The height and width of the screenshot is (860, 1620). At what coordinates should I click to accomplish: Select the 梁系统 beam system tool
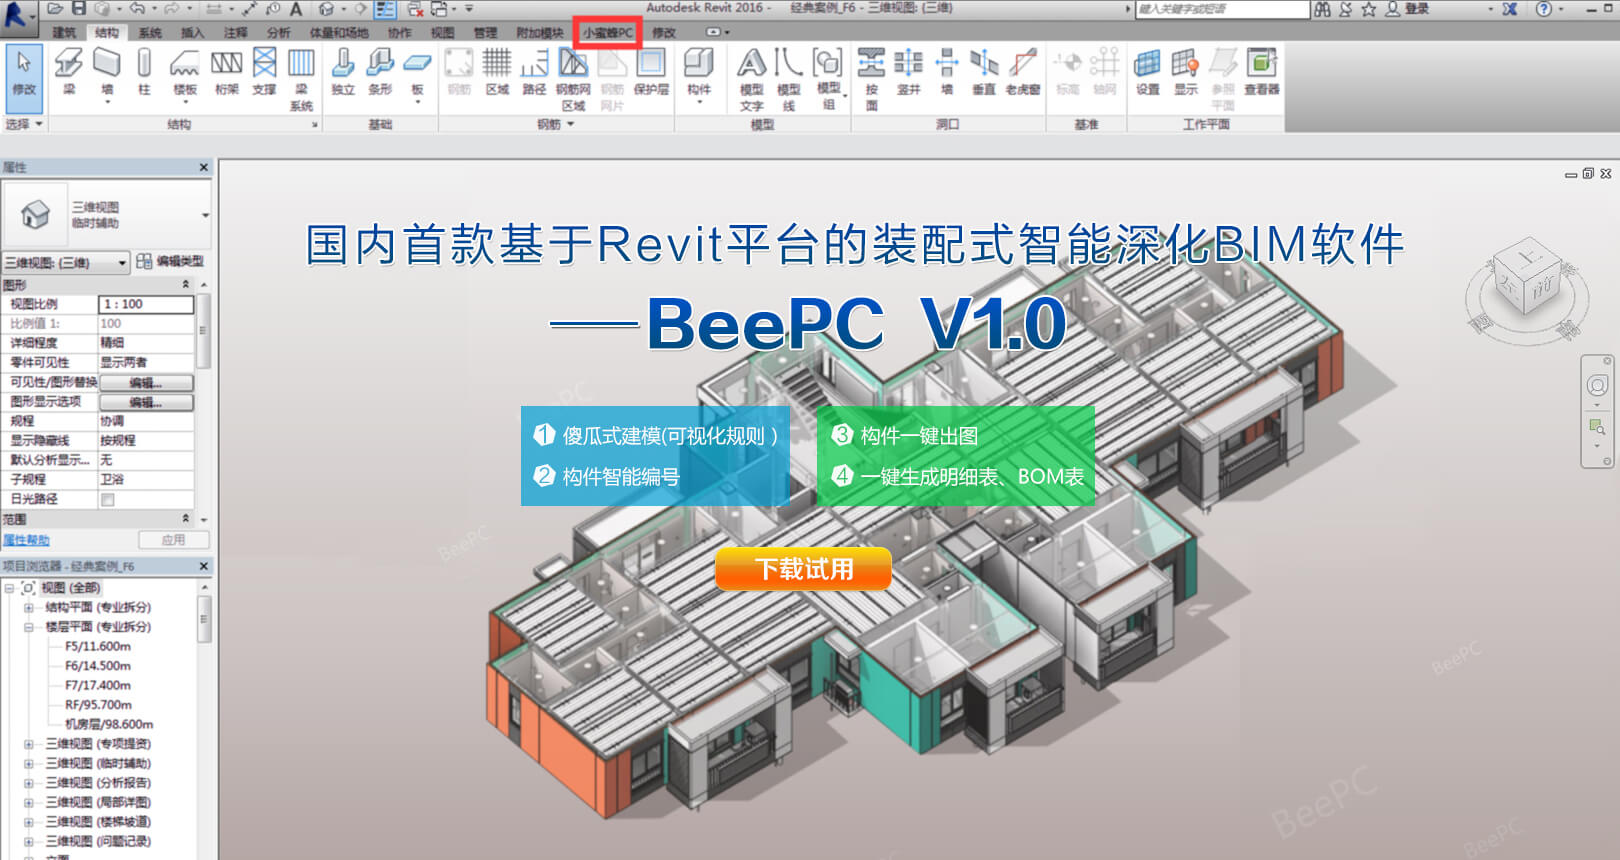301,78
